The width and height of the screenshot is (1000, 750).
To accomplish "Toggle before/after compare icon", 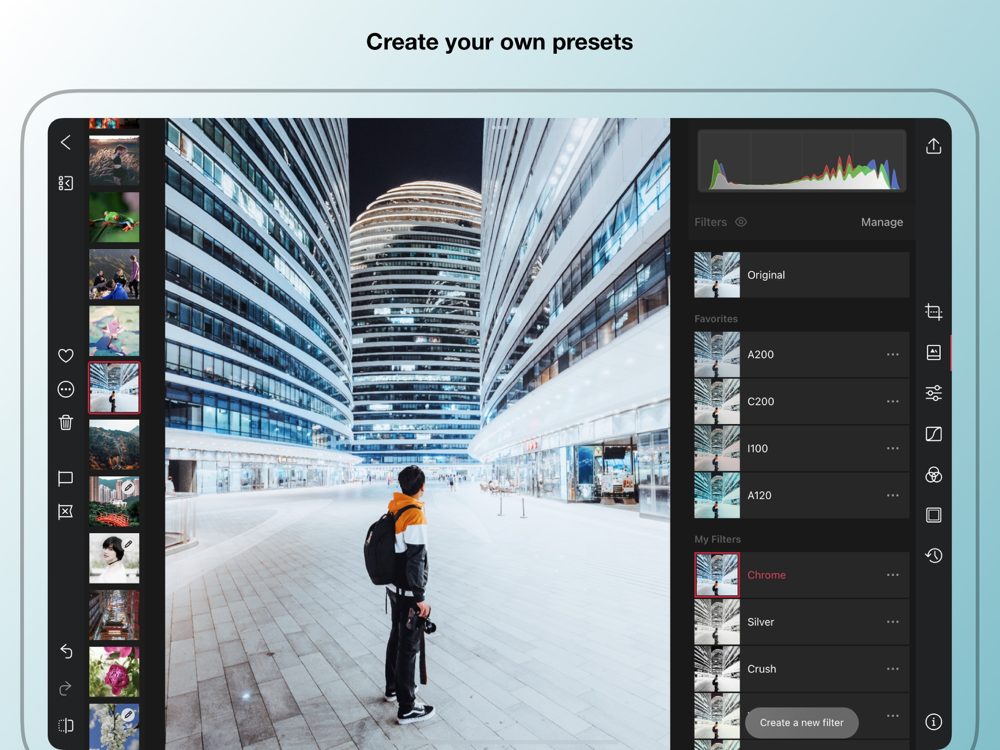I will tap(66, 725).
